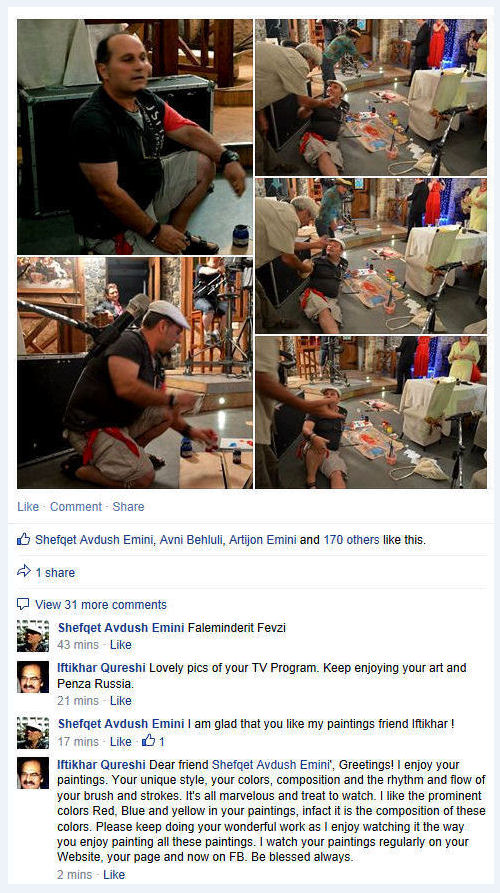500x893 pixels.
Task: Expand View 31 more comments
Action: click(x=101, y=604)
